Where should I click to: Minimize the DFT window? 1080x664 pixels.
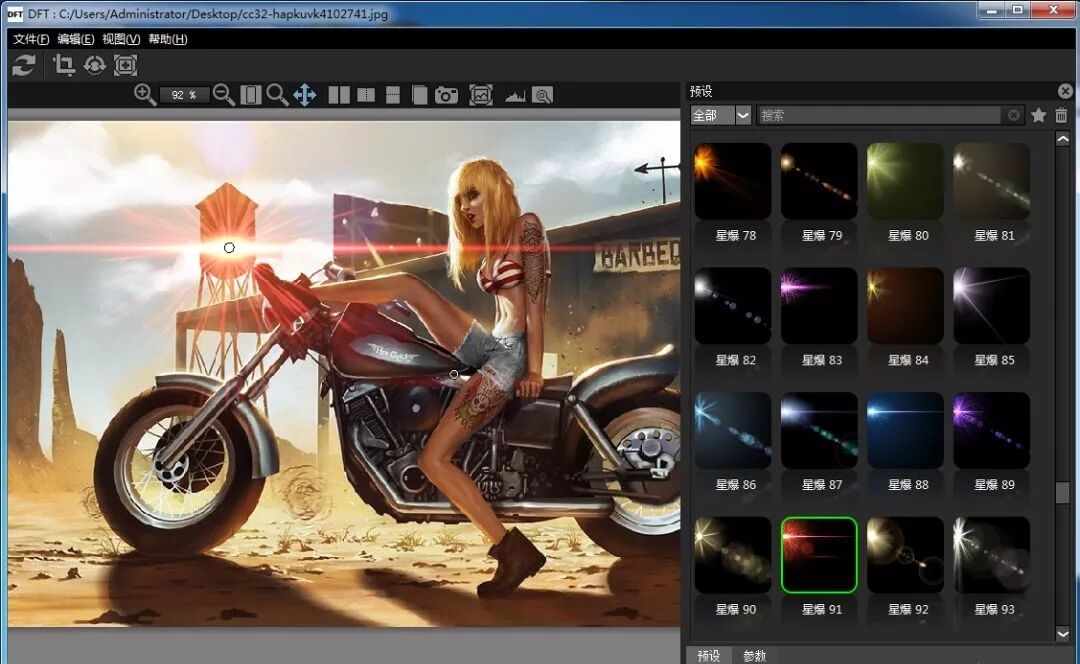click(x=992, y=10)
